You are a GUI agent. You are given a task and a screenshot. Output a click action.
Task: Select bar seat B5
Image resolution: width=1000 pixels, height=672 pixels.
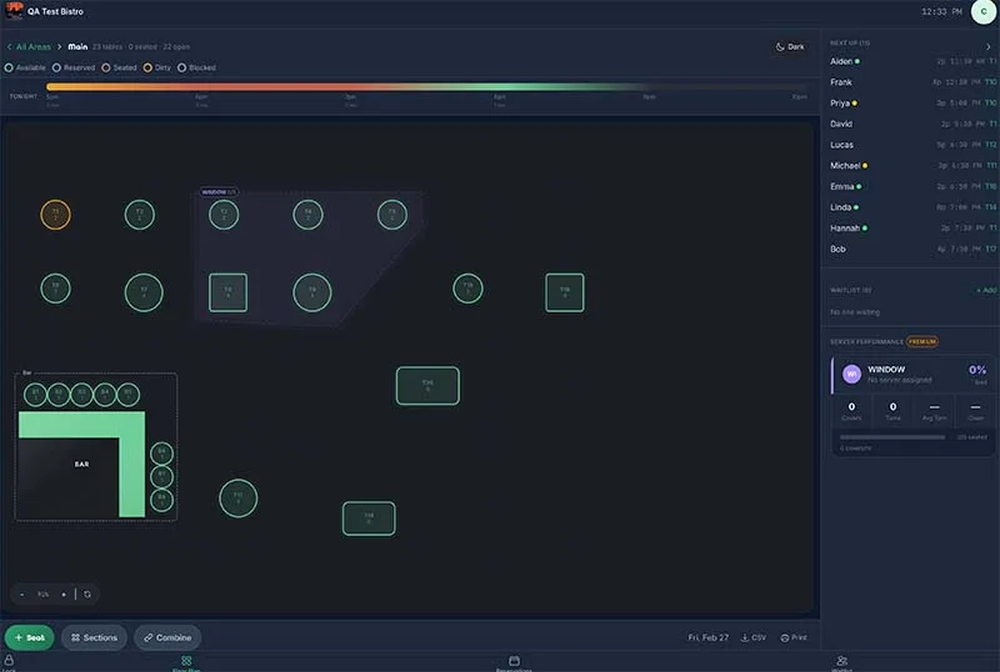[128, 395]
